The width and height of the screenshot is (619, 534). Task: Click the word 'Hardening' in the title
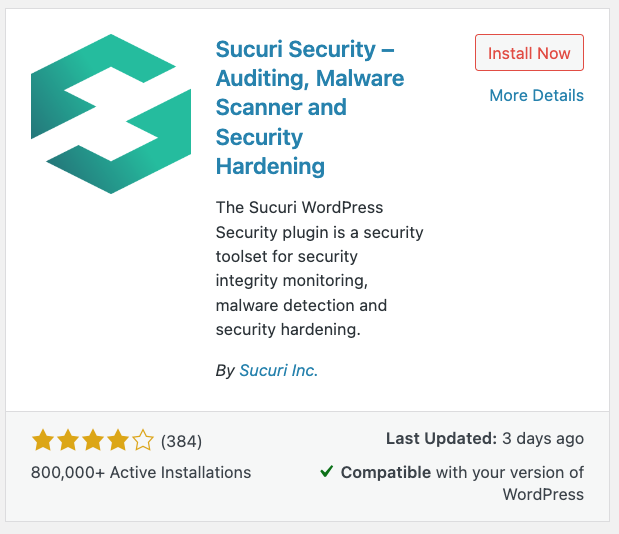[270, 166]
